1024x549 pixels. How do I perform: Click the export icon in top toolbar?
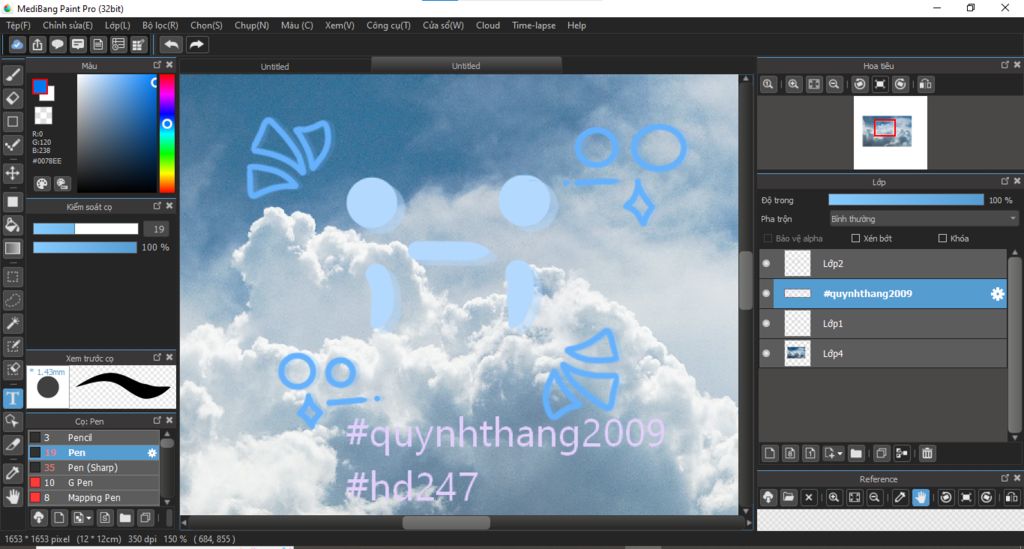pyautogui.click(x=37, y=44)
